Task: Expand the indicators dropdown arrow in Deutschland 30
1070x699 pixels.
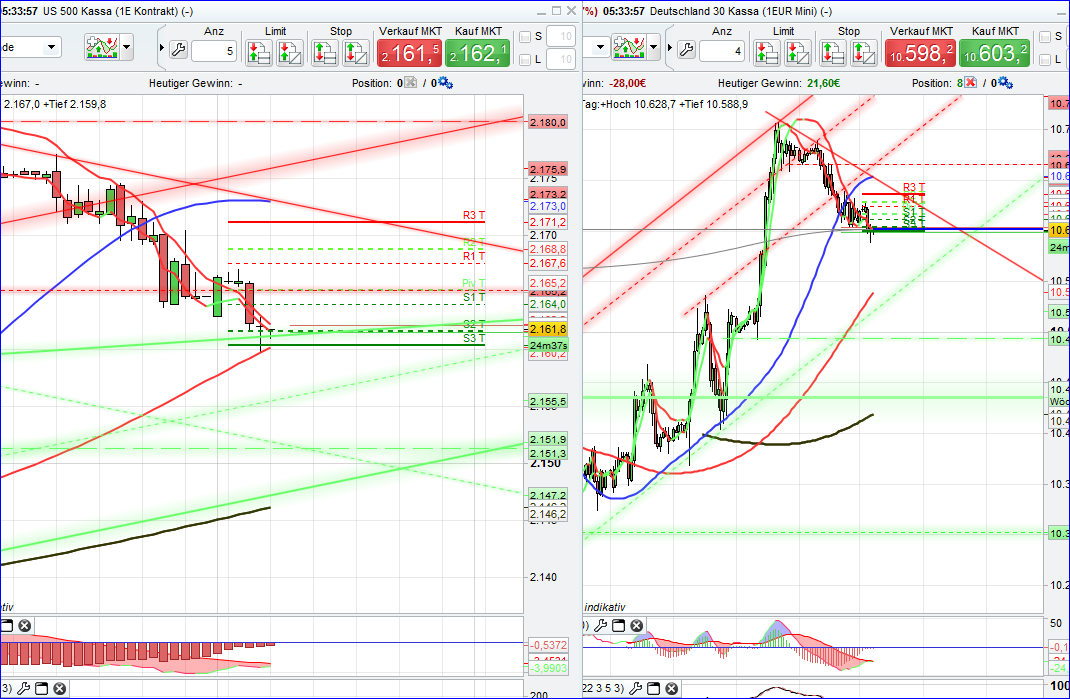Action: pos(654,48)
